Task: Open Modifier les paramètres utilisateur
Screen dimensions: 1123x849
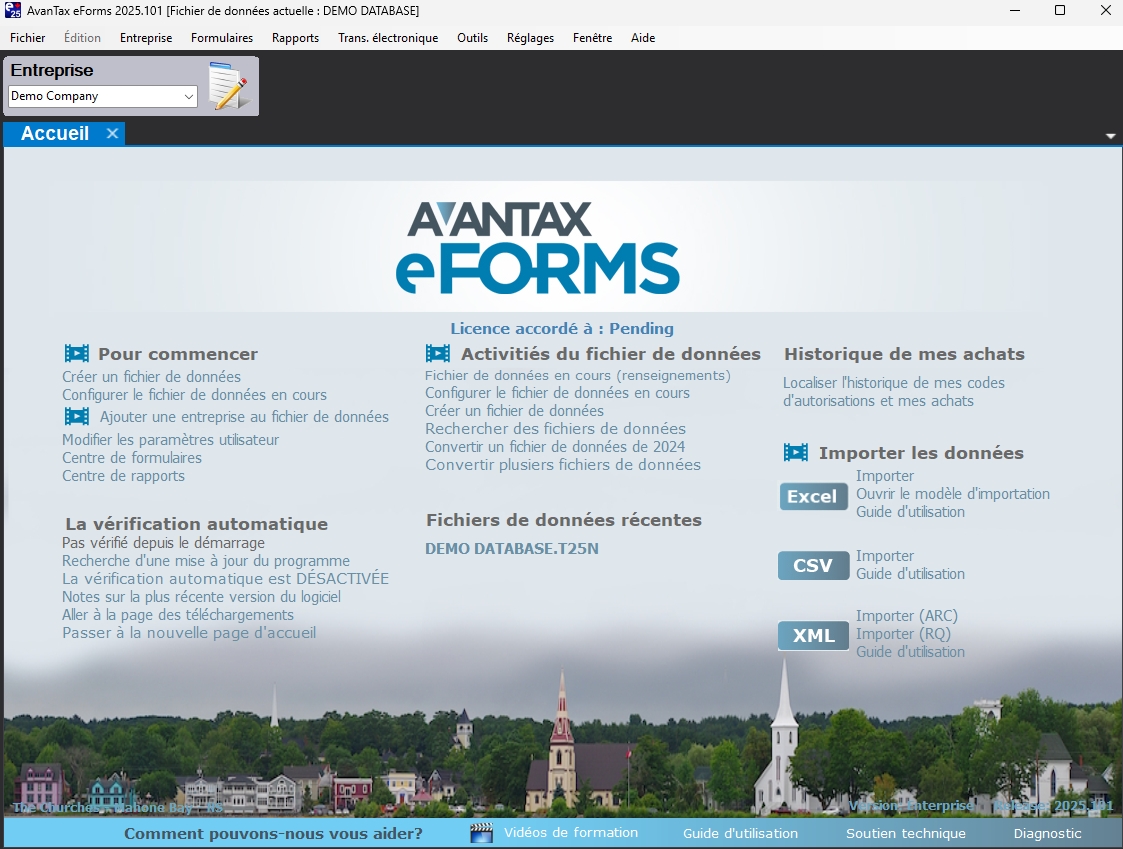Action: tap(170, 439)
